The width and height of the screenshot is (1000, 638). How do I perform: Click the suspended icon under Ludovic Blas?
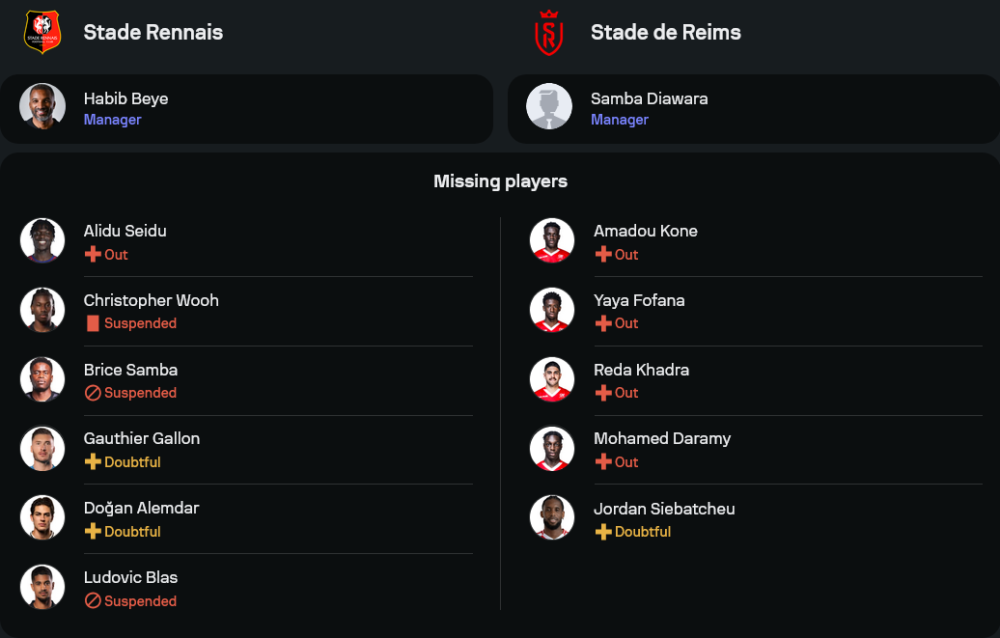coord(93,601)
